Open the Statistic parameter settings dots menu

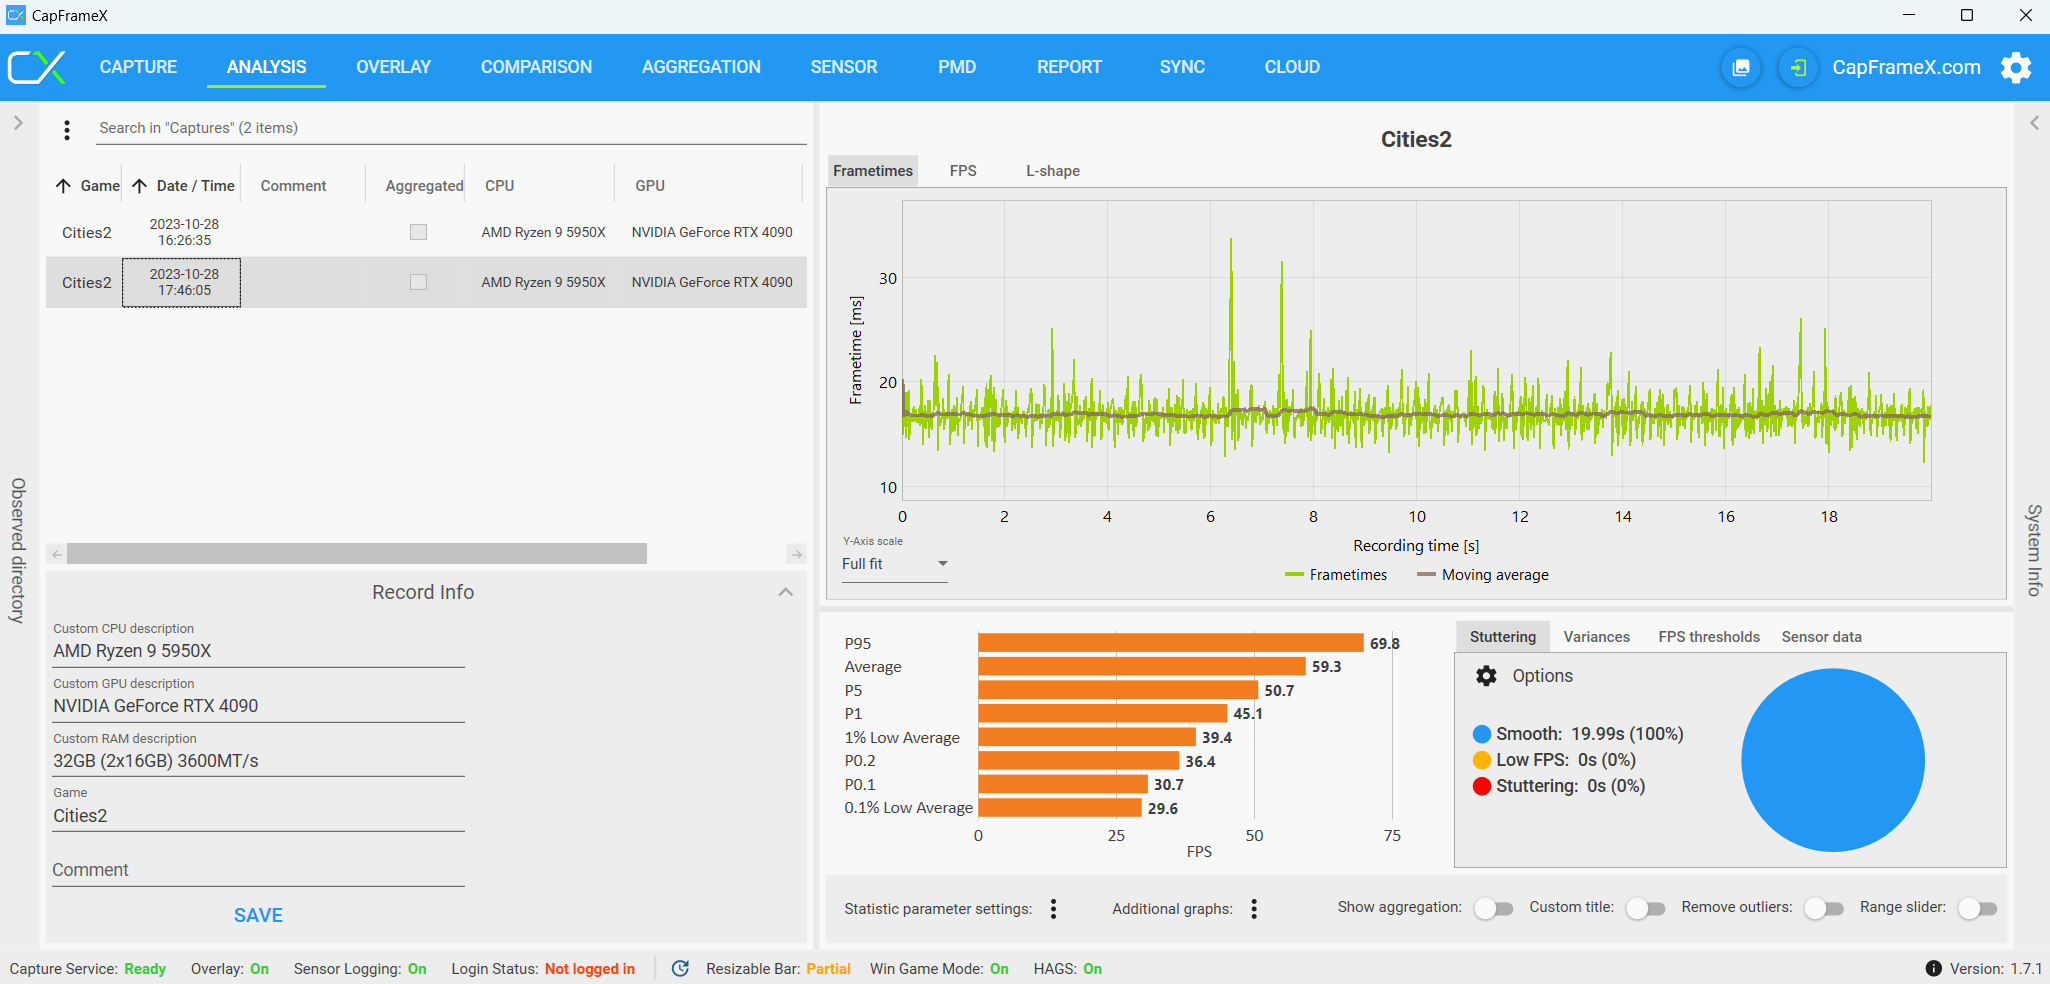[x=1053, y=908]
